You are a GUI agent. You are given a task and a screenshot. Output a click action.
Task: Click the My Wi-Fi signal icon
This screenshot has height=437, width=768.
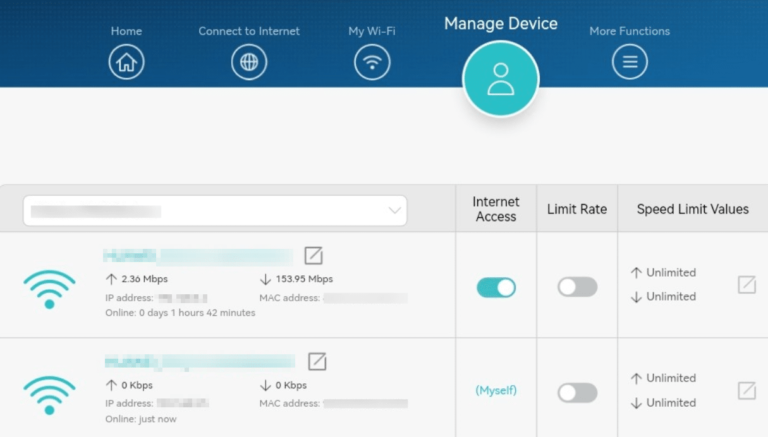point(372,62)
